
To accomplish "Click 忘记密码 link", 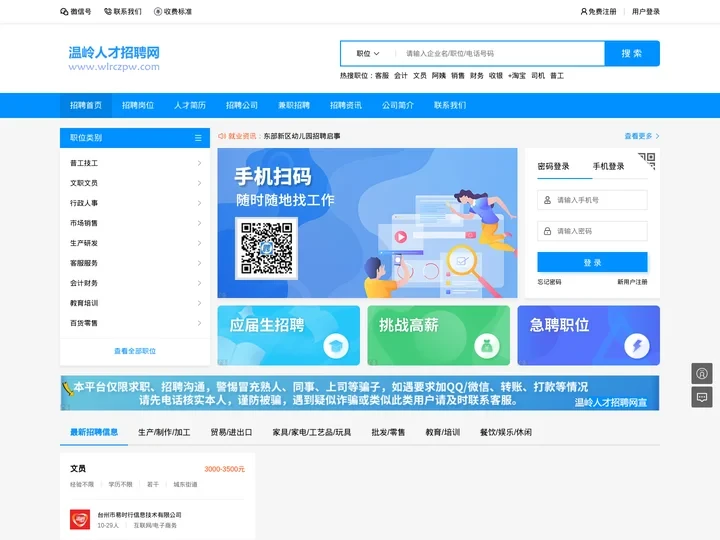I will (x=550, y=282).
